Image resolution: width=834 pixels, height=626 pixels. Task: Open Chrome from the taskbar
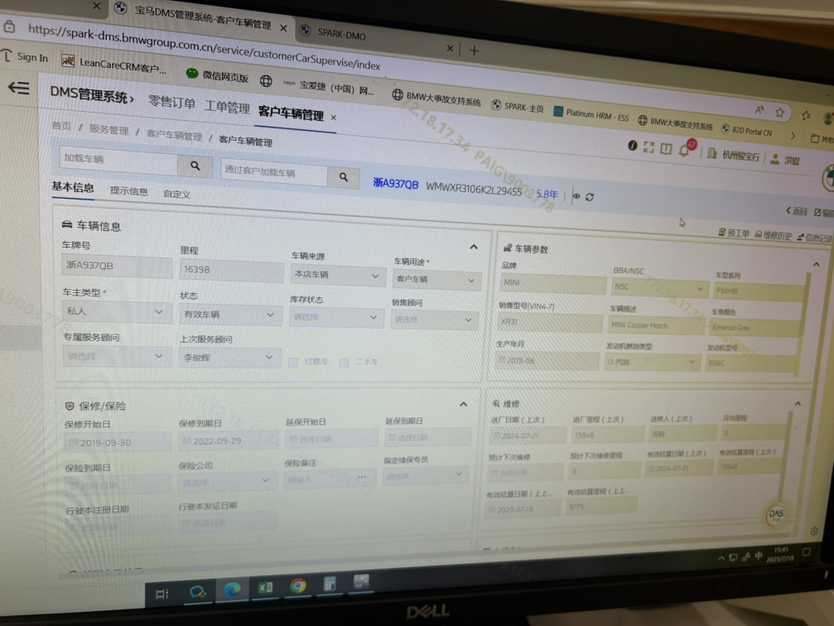click(x=298, y=586)
